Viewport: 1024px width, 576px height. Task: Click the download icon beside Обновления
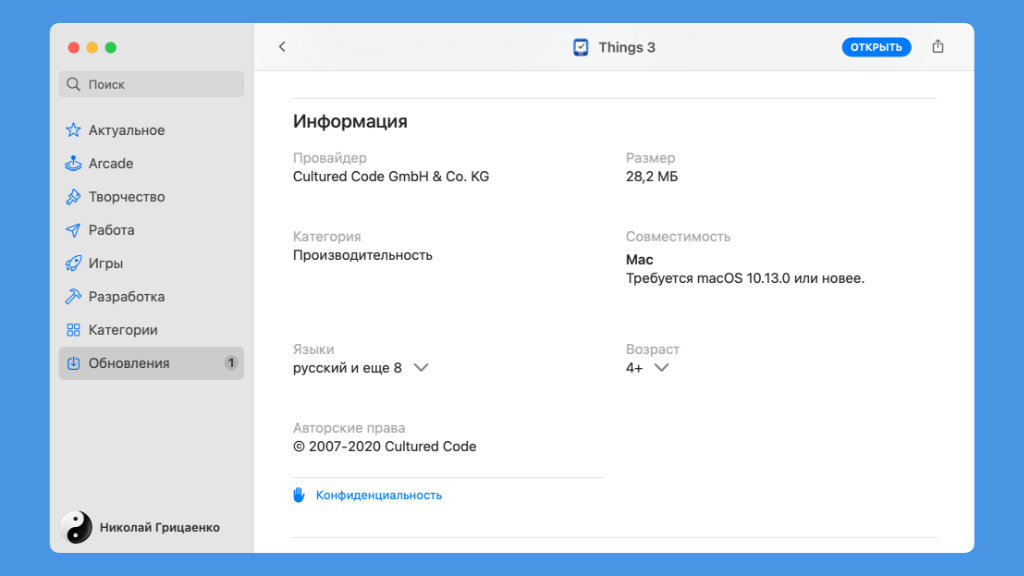coord(73,363)
